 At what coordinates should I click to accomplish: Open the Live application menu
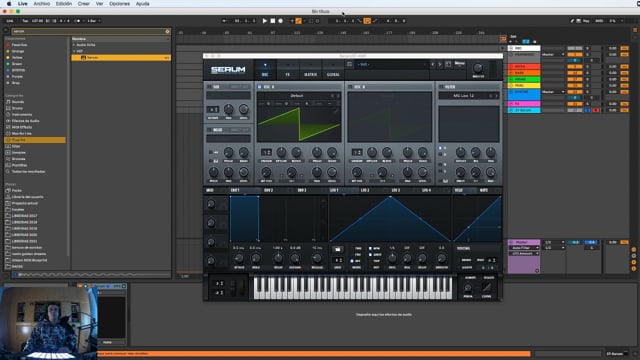tap(23, 4)
